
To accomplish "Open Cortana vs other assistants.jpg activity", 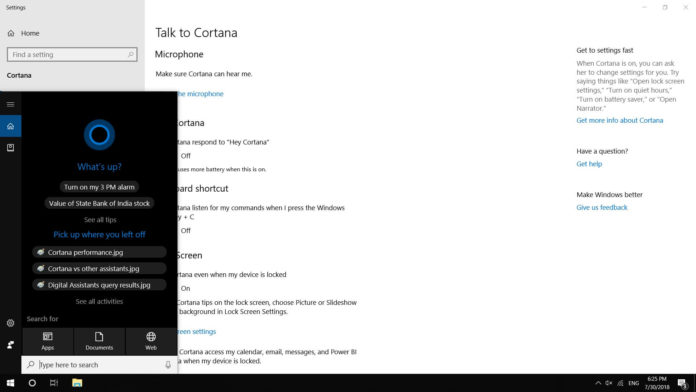I will [99, 269].
